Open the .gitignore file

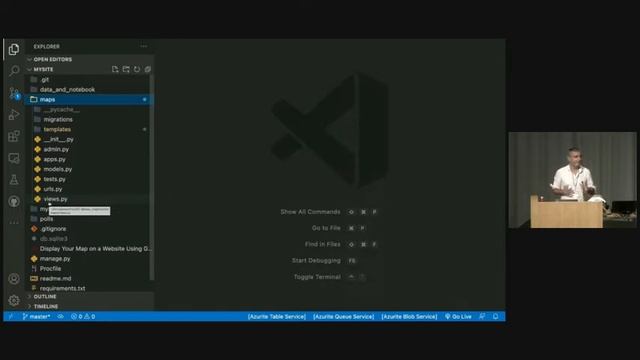[x=88, y=229]
